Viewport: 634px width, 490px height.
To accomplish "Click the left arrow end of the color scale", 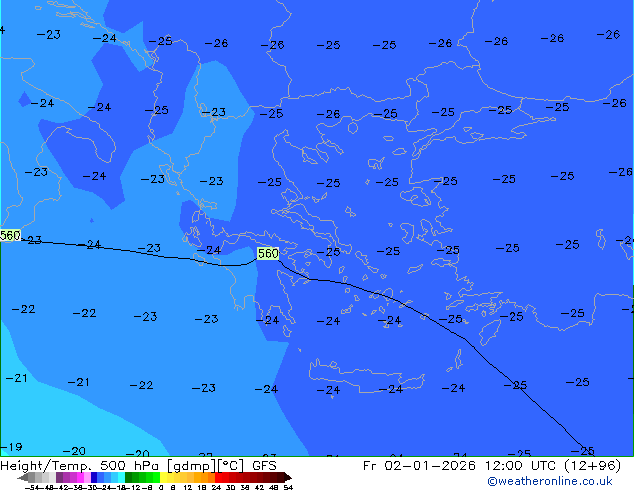I will click(23, 478).
